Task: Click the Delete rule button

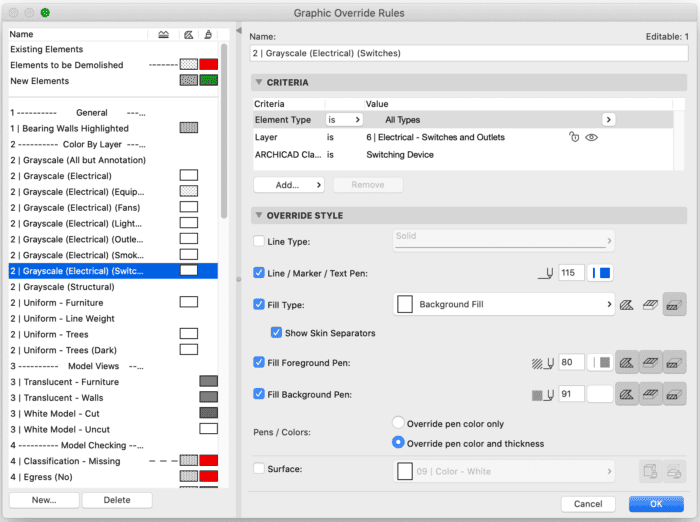Action: 117,500
